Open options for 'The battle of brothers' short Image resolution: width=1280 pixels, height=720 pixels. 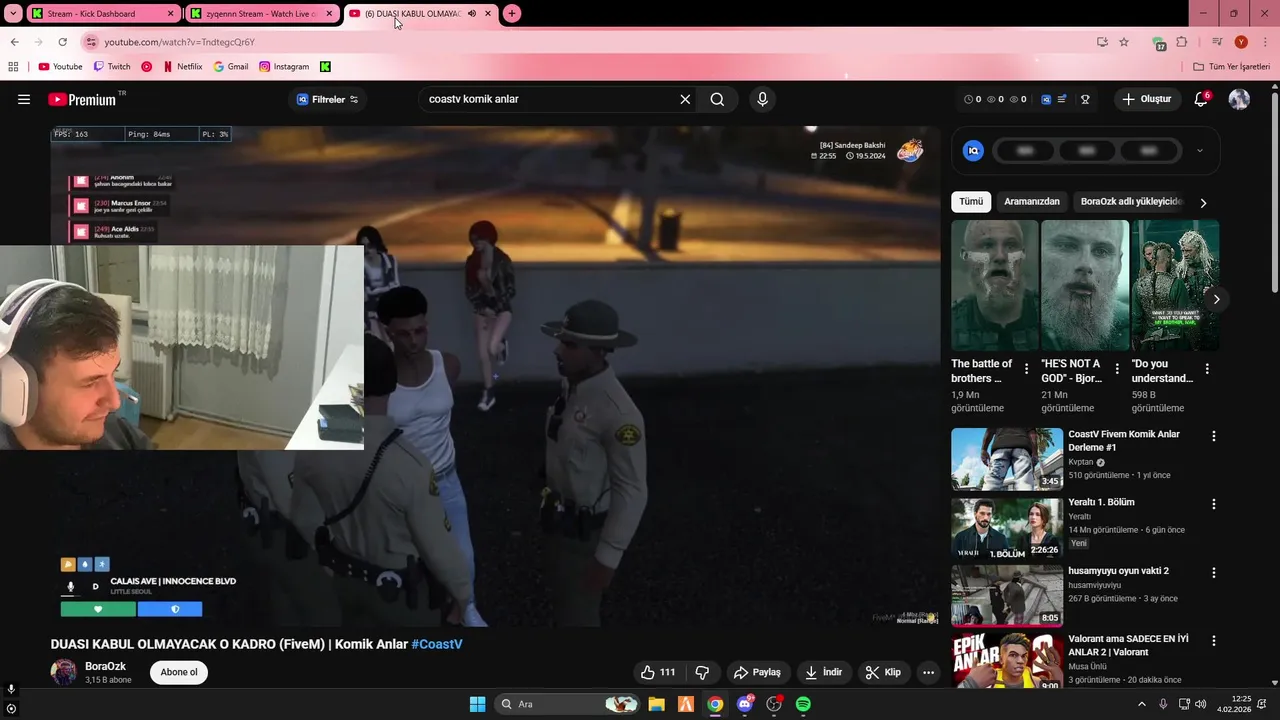coord(1026,369)
